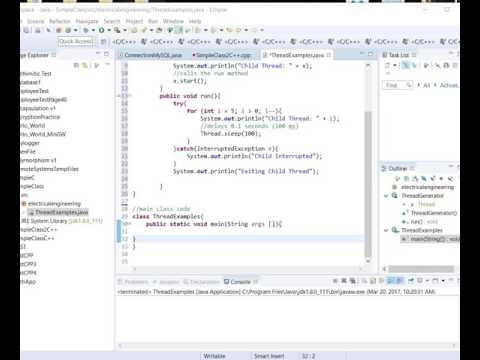Screen dimensions: 480x360
Task: Open the Source menu
Action: [35, 21]
